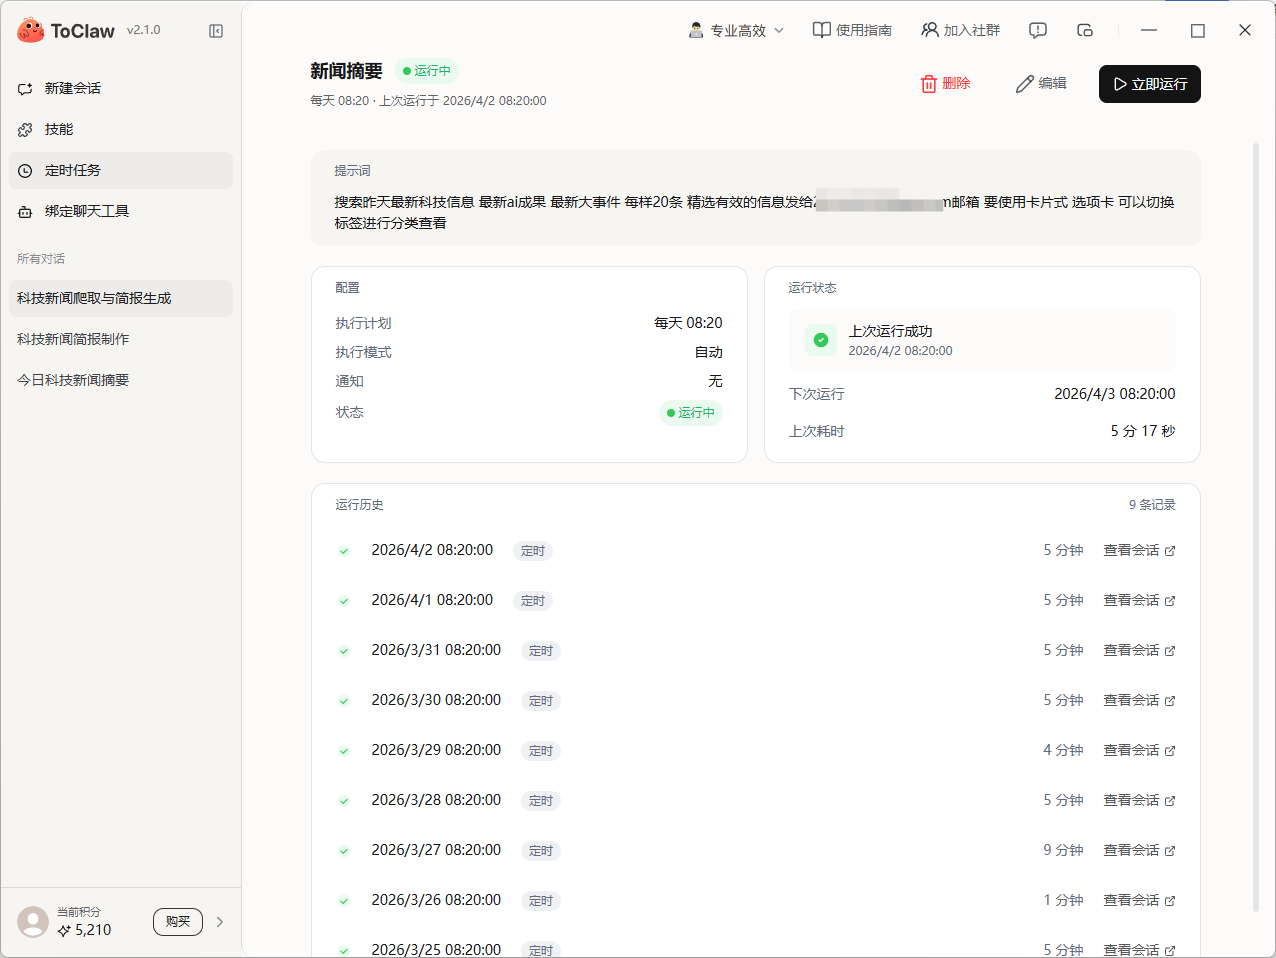Collapse the sidebar panel icon
Screen dimensions: 1276x958
tap(216, 31)
